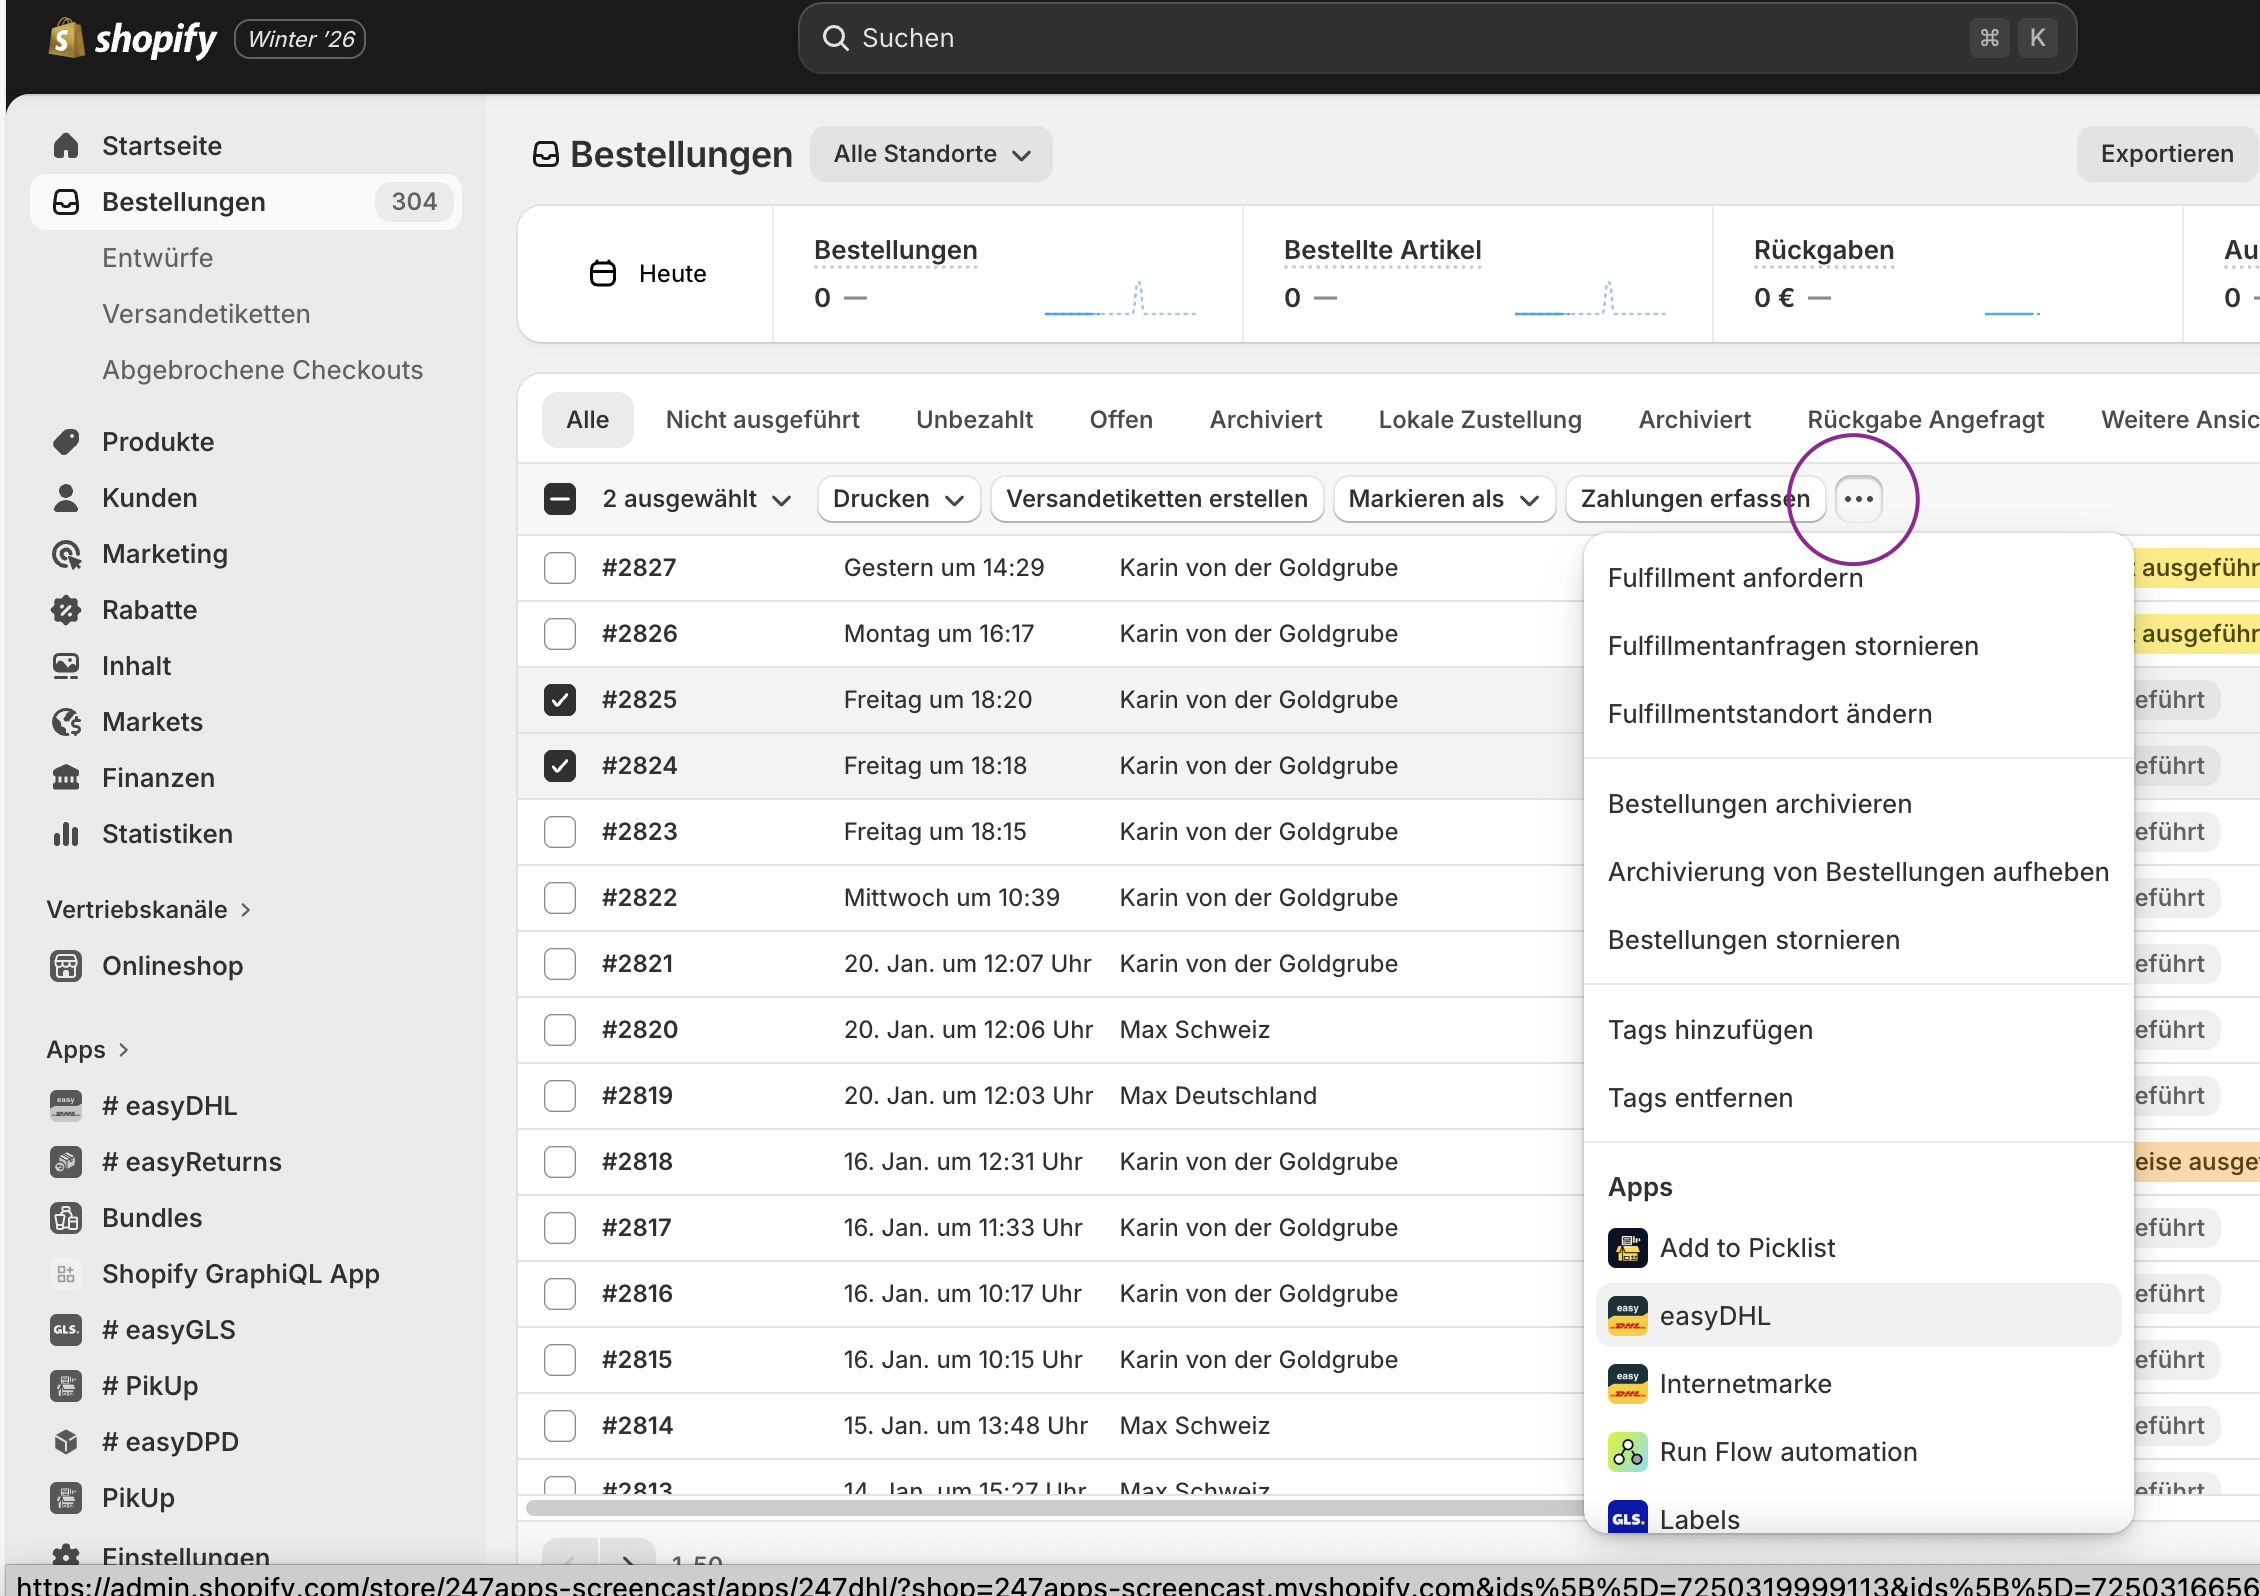Click the easyDHL icon in the bulk actions menu
The height and width of the screenshot is (1596, 2260).
pyautogui.click(x=1627, y=1316)
